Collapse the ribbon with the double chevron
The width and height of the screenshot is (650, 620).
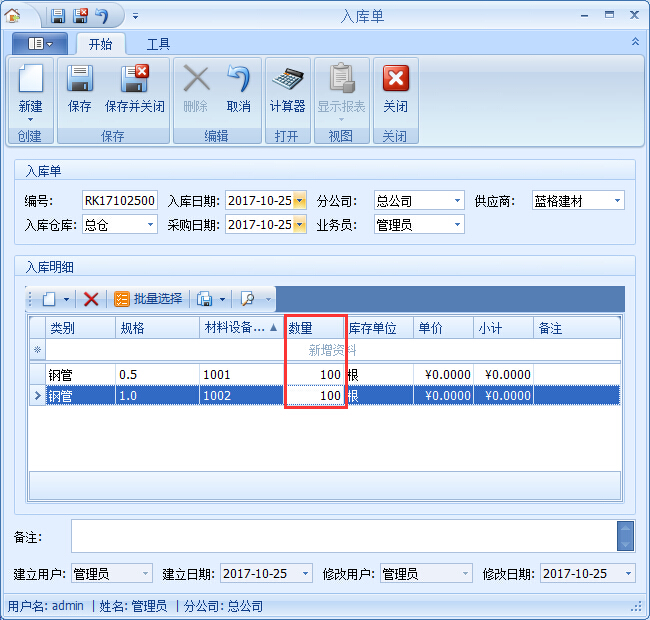point(635,41)
